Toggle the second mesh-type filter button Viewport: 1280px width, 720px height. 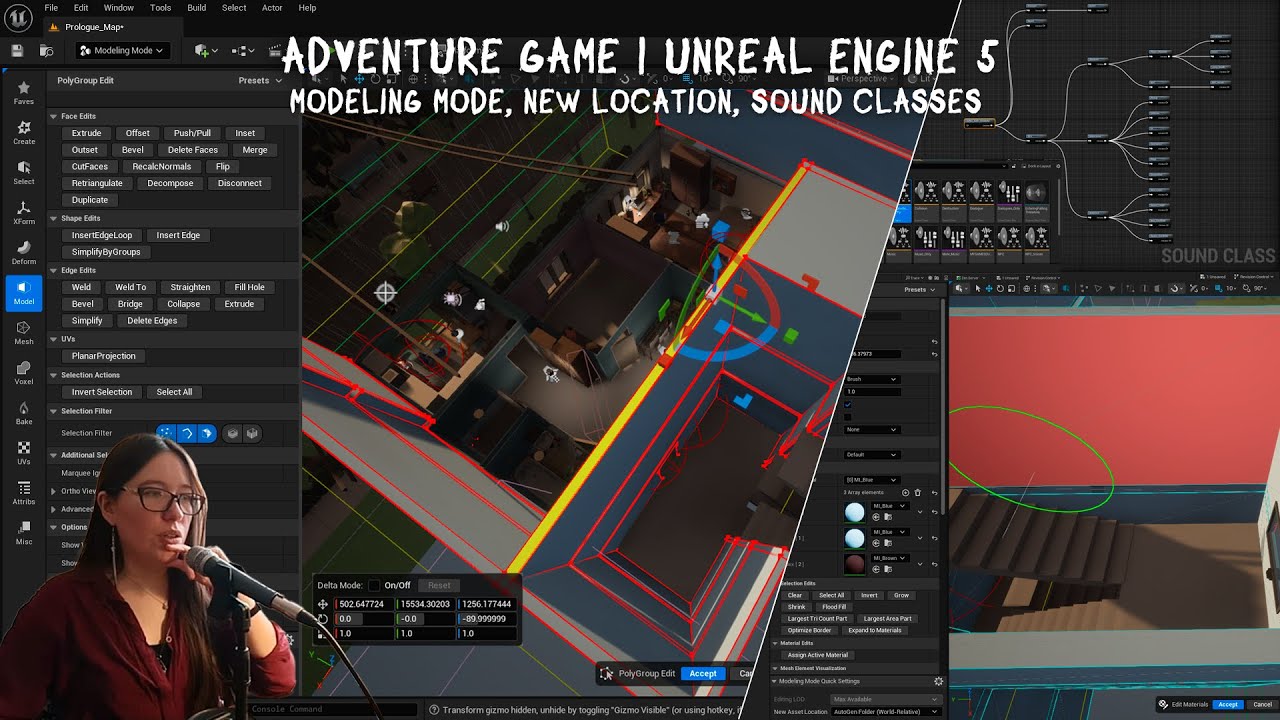click(252, 433)
